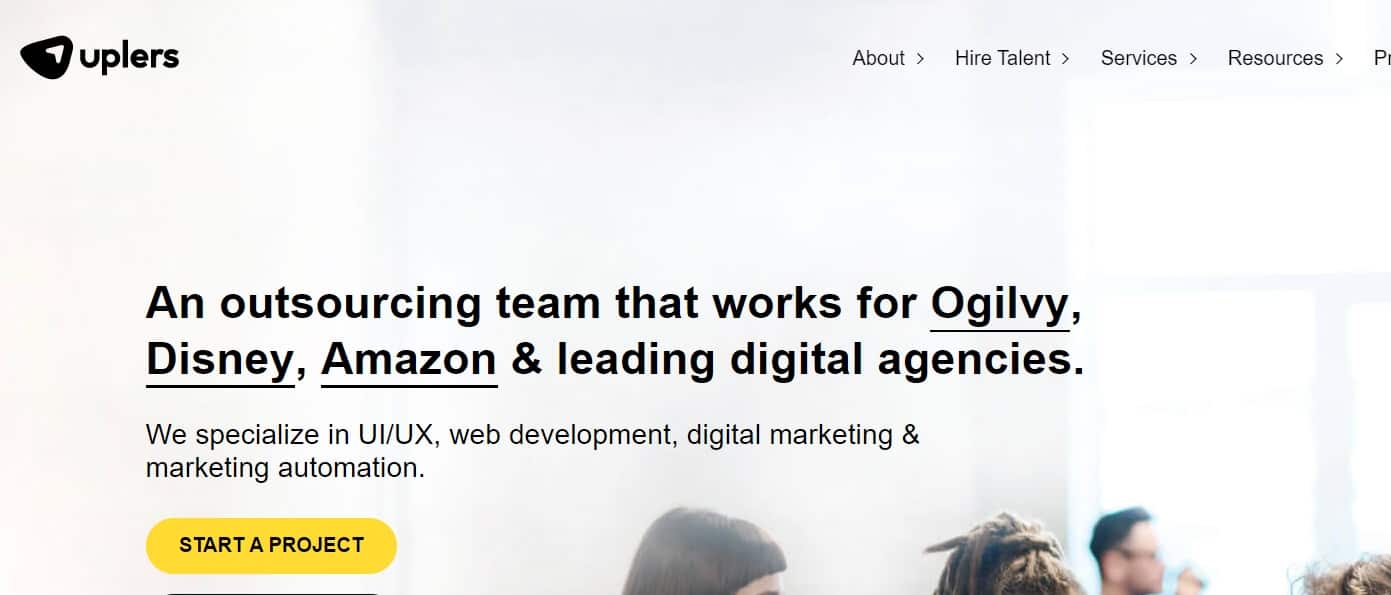The height and width of the screenshot is (595, 1391).
Task: Click the cut-off 'Pr' navigation item
Action: pyautogui.click(x=1382, y=58)
